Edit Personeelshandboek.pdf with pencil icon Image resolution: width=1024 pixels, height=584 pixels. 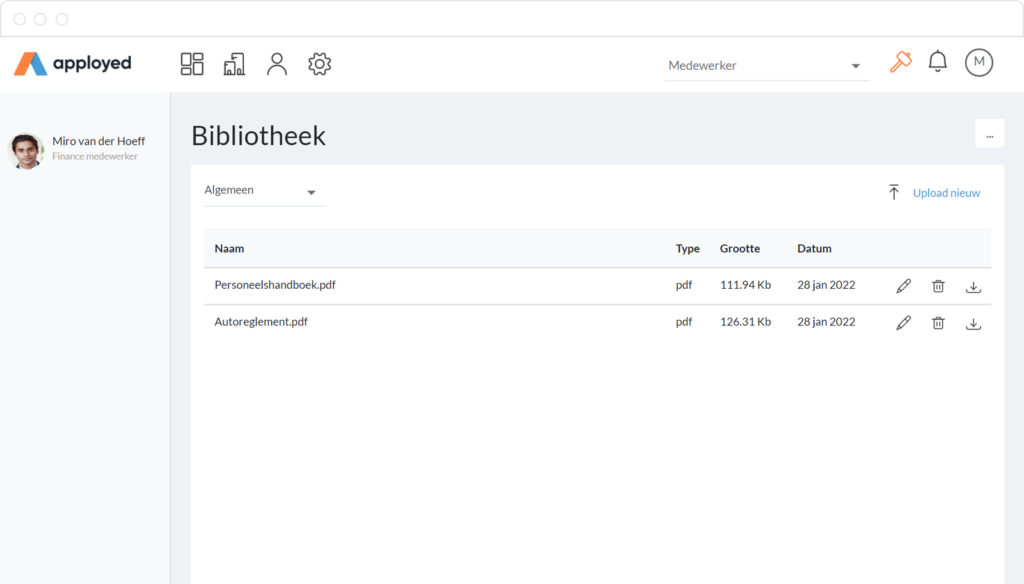coord(903,286)
